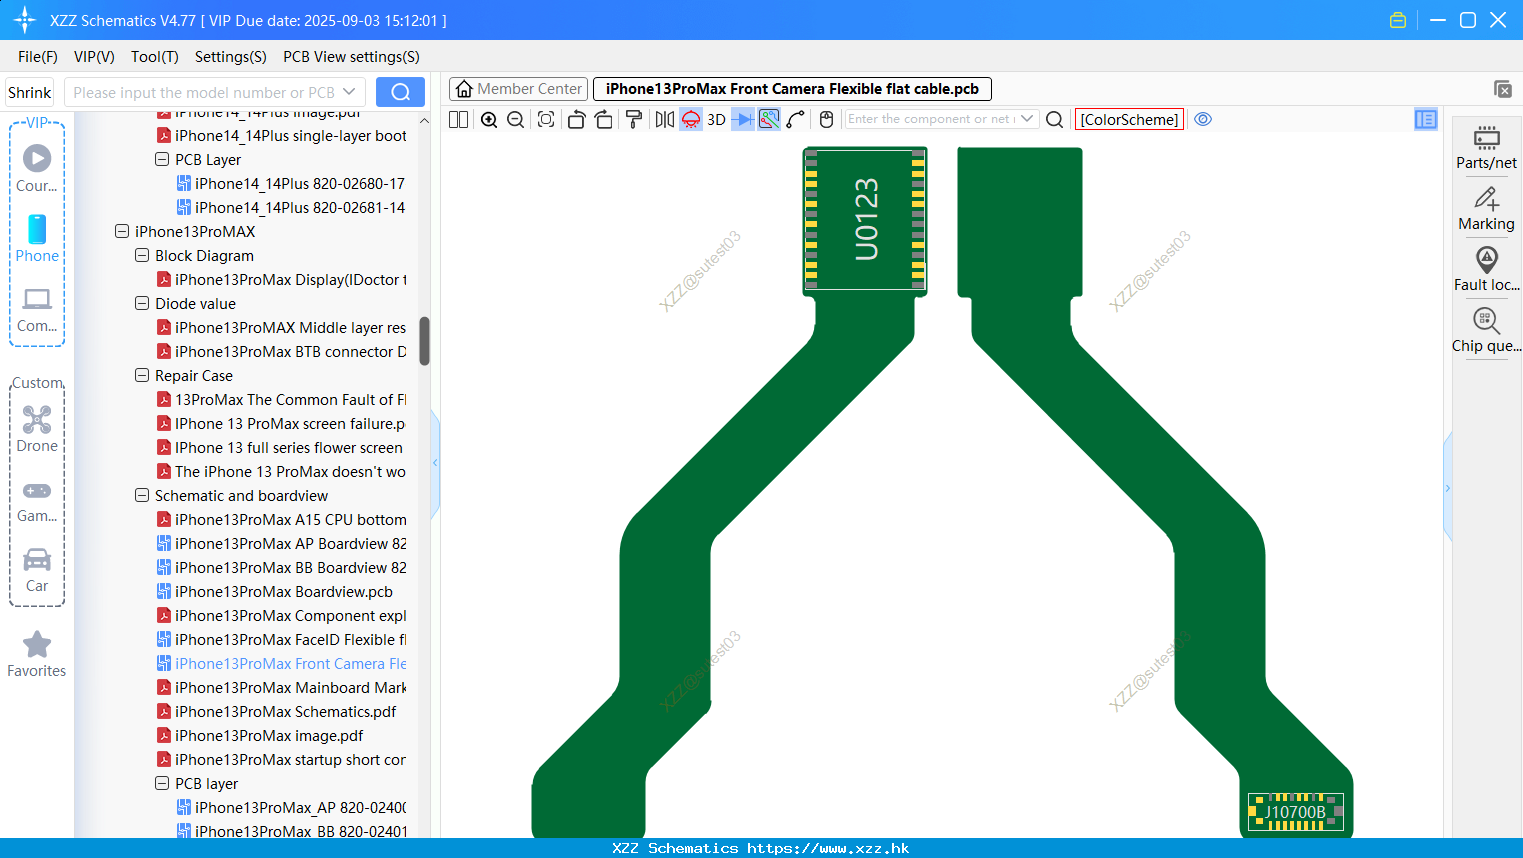This screenshot has height=858, width=1523.
Task: Select the Computer category
Action: click(x=37, y=309)
